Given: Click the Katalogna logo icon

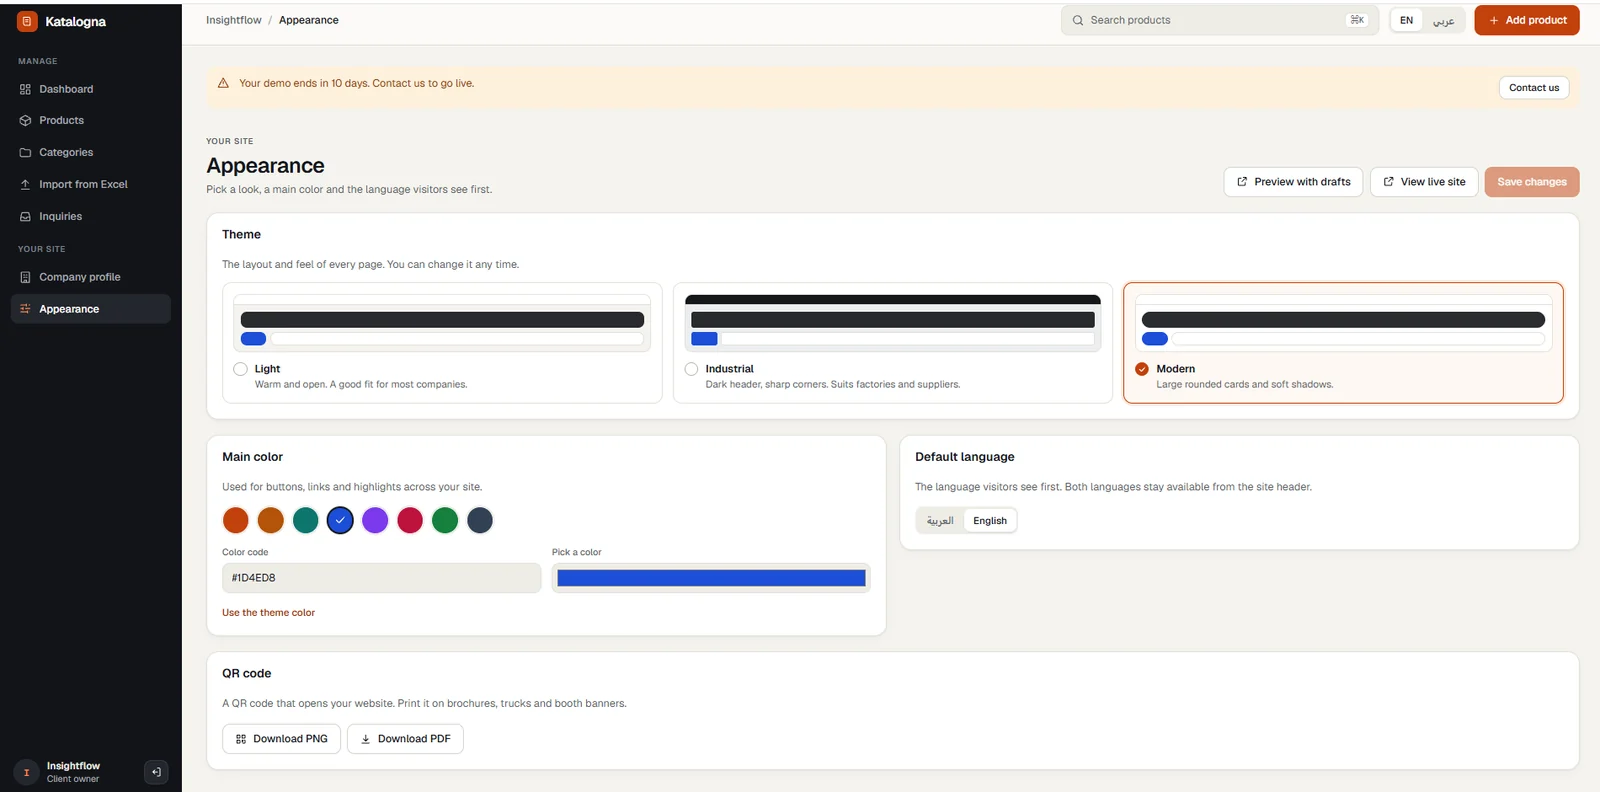Looking at the screenshot, I should tap(27, 21).
